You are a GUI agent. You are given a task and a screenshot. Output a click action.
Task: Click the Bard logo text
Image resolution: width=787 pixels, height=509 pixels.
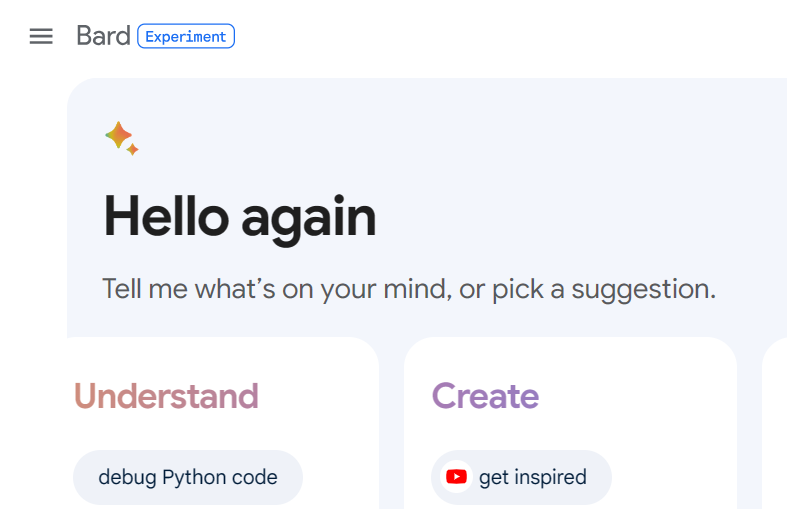[103, 36]
